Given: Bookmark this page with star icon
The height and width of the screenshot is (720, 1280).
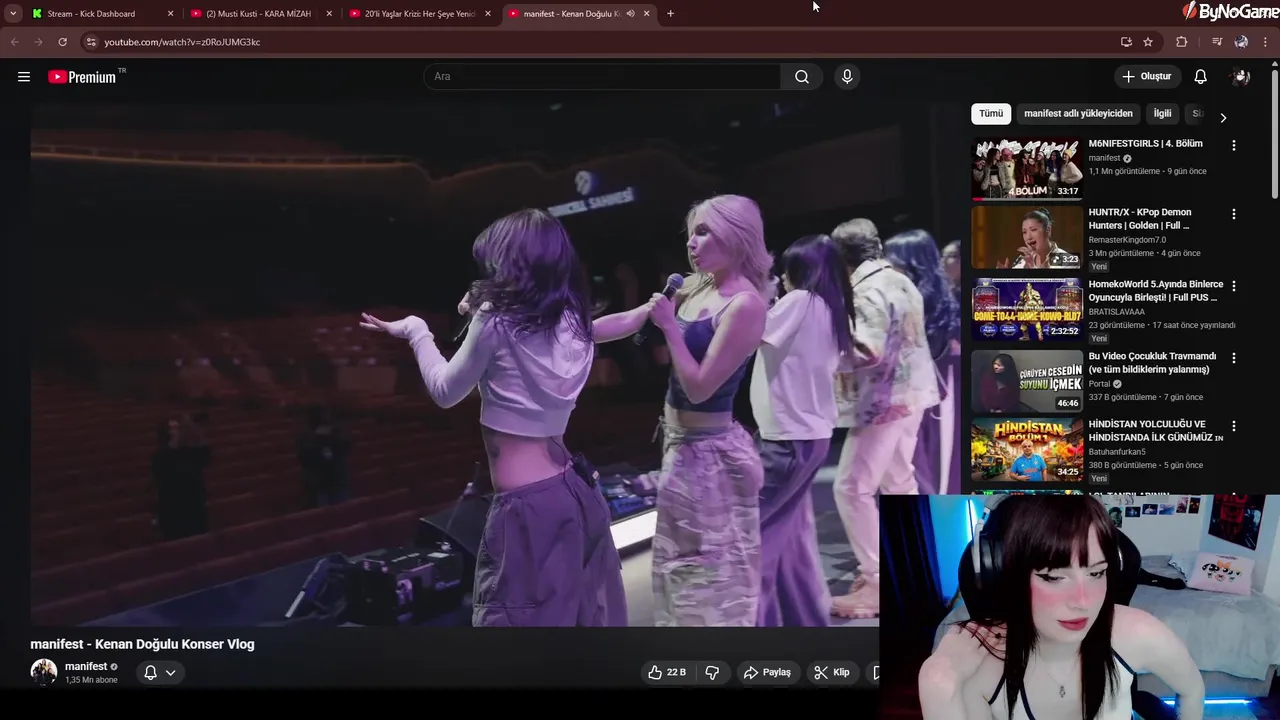Looking at the screenshot, I should click(1148, 42).
